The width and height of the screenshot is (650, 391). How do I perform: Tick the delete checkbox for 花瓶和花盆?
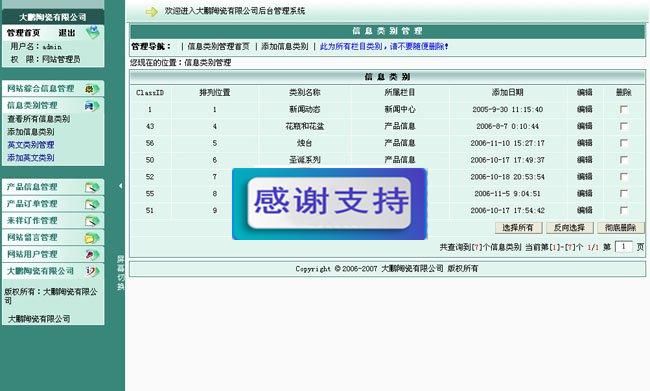click(623, 126)
